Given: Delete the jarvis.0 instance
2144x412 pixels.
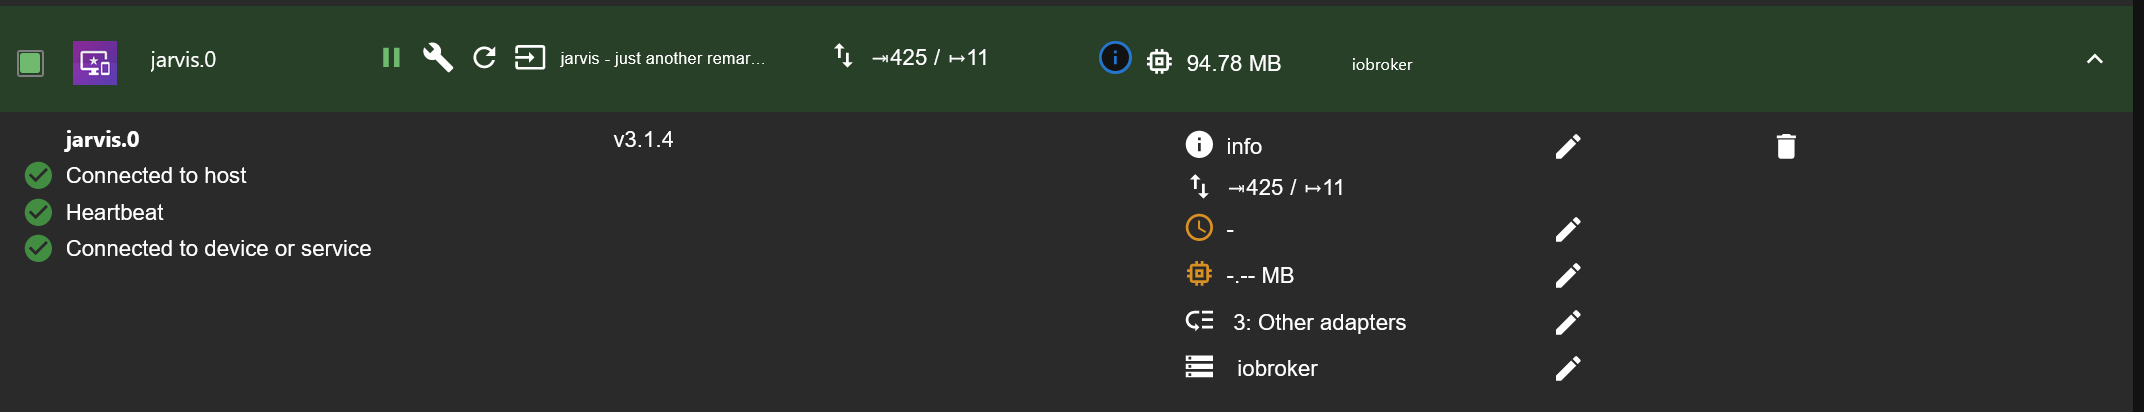Looking at the screenshot, I should (x=1786, y=147).
